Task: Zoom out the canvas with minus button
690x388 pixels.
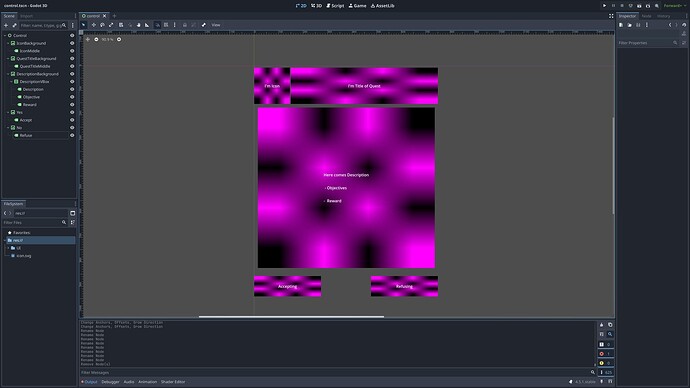Action: coord(96,40)
